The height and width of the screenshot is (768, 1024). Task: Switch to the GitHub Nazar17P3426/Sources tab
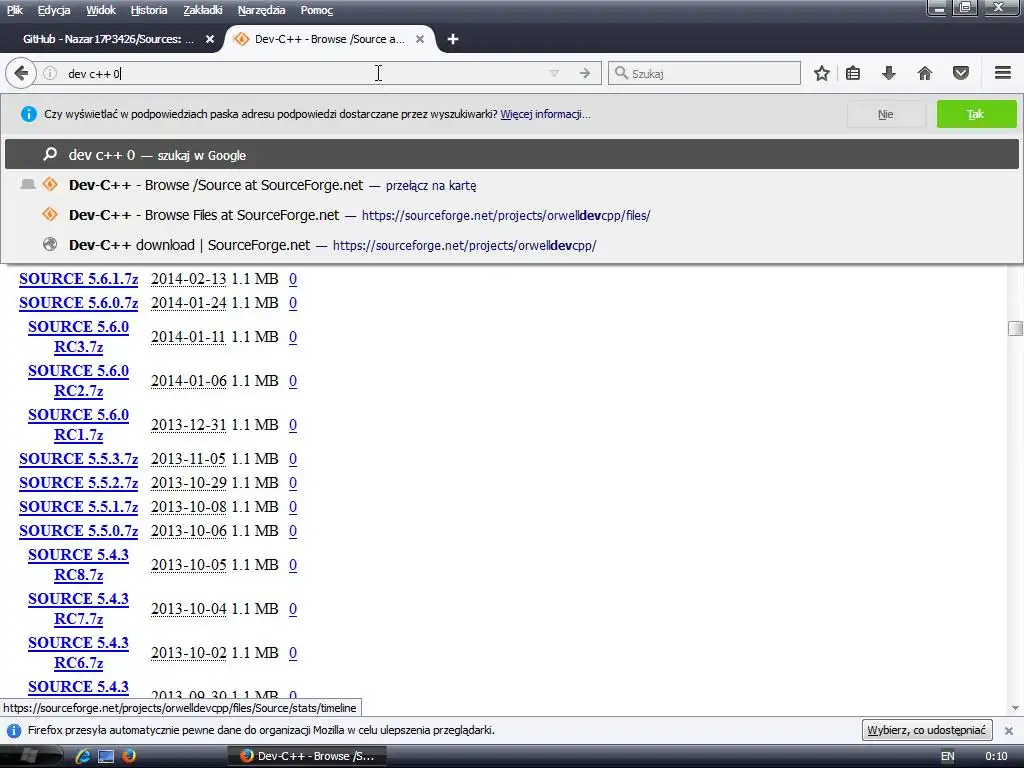click(108, 39)
